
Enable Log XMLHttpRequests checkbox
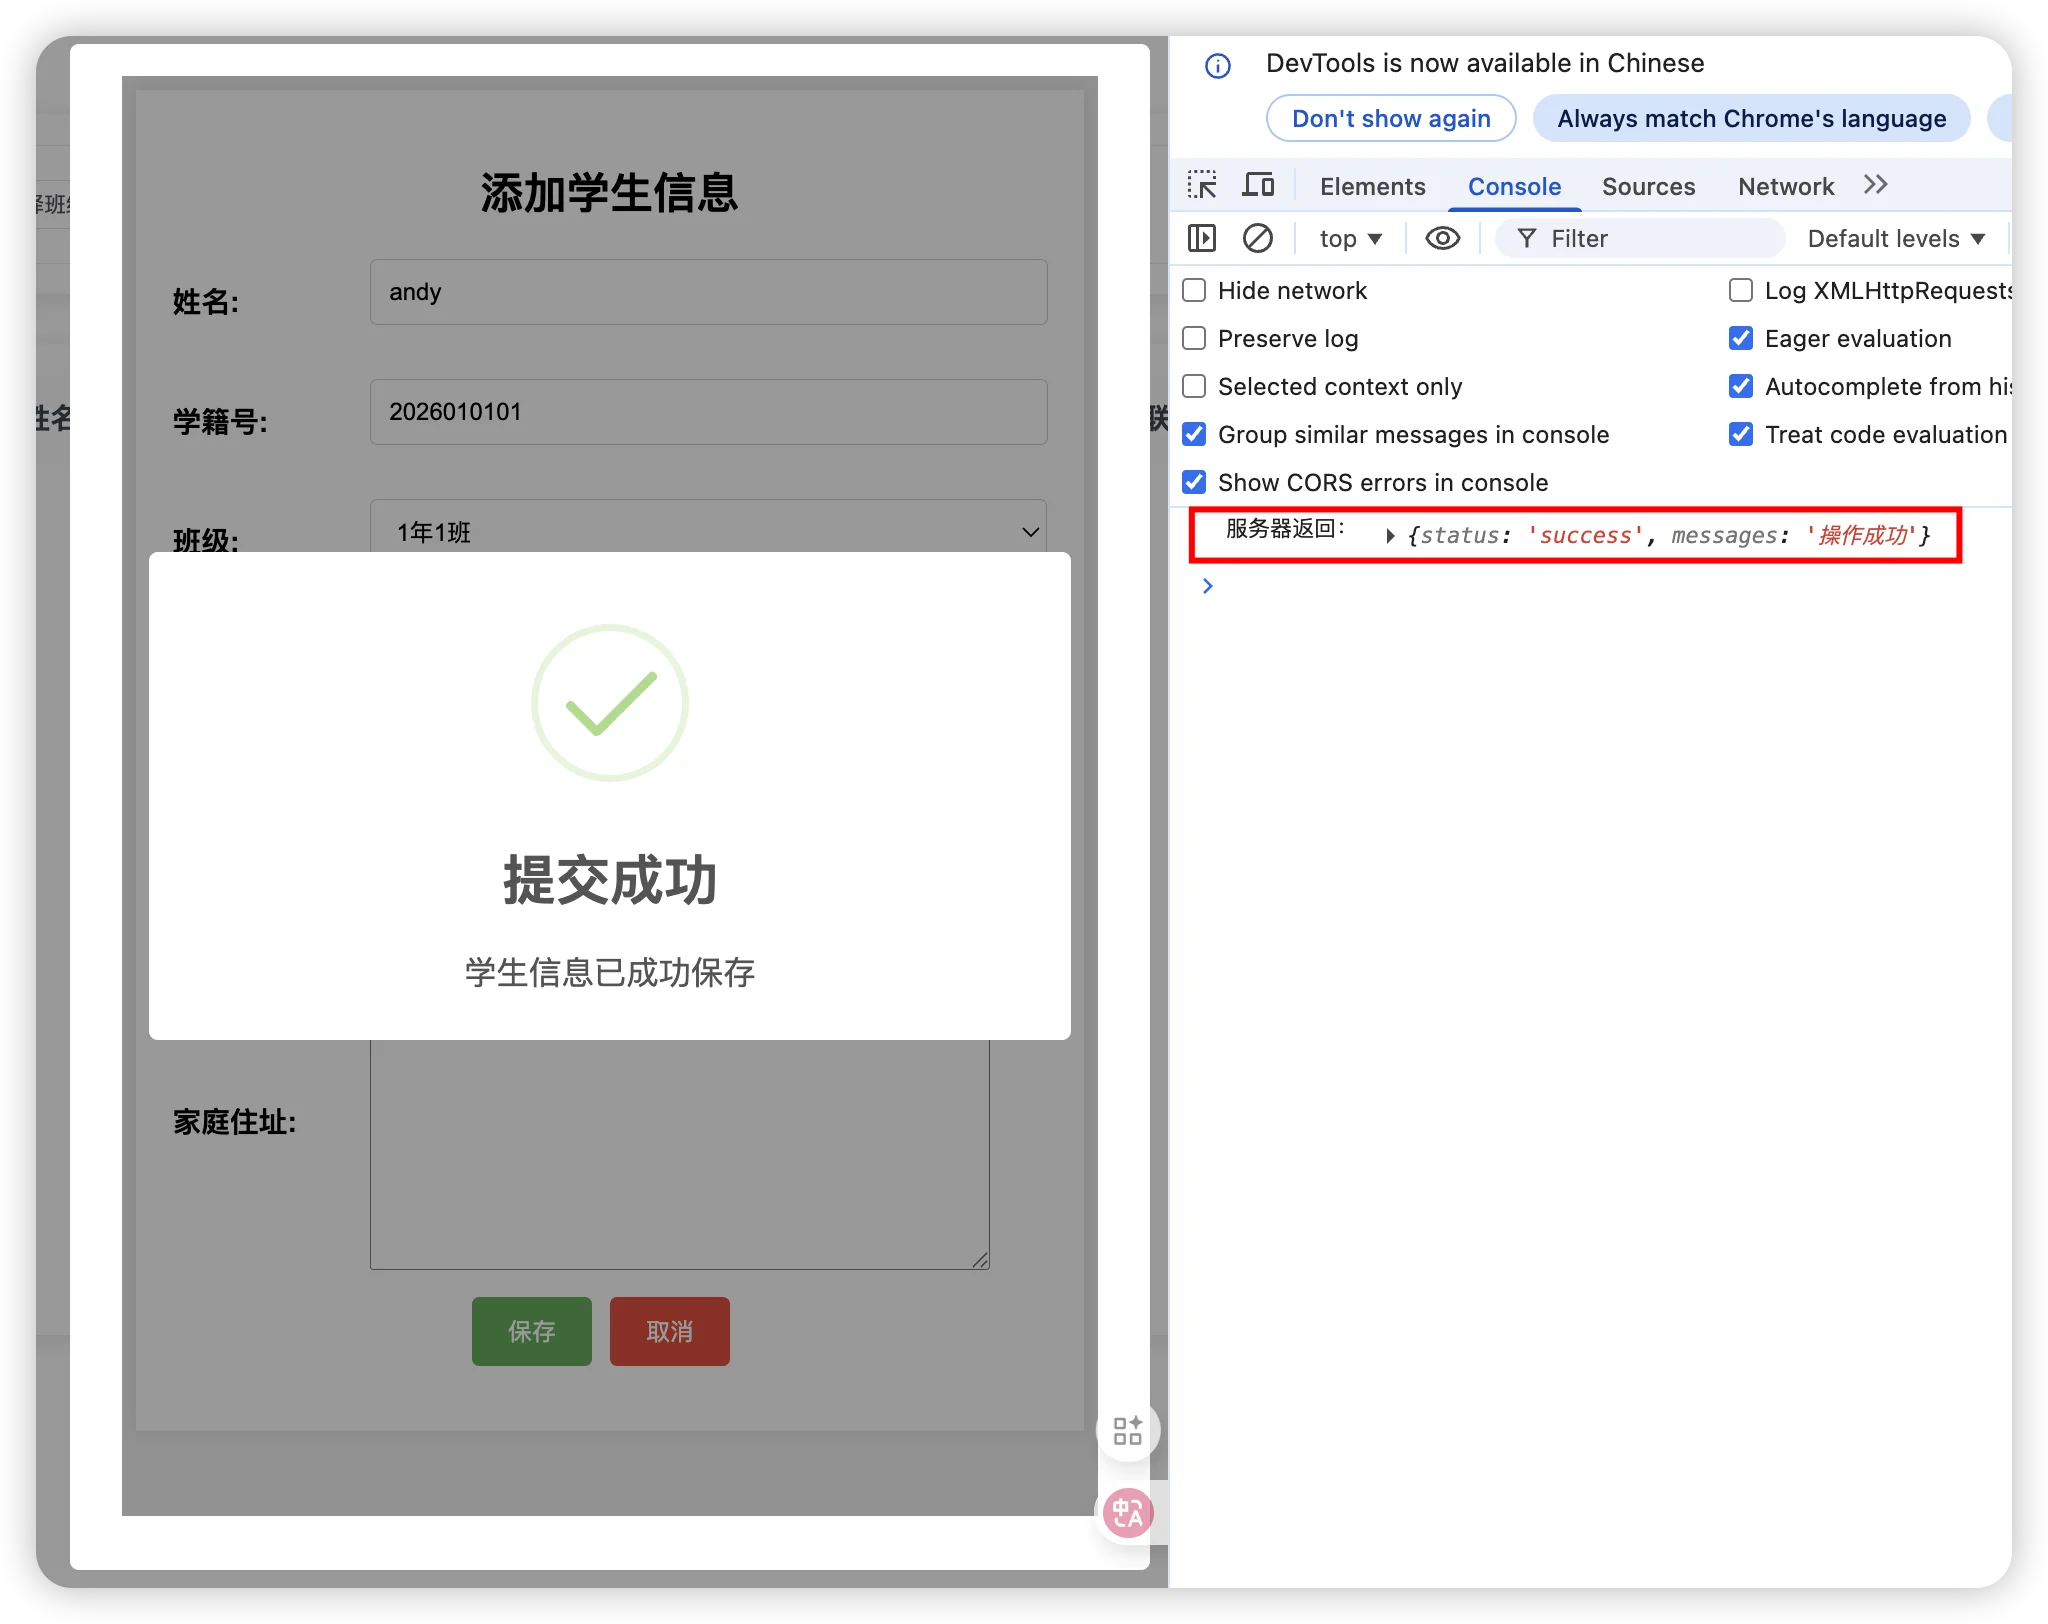(x=1741, y=290)
